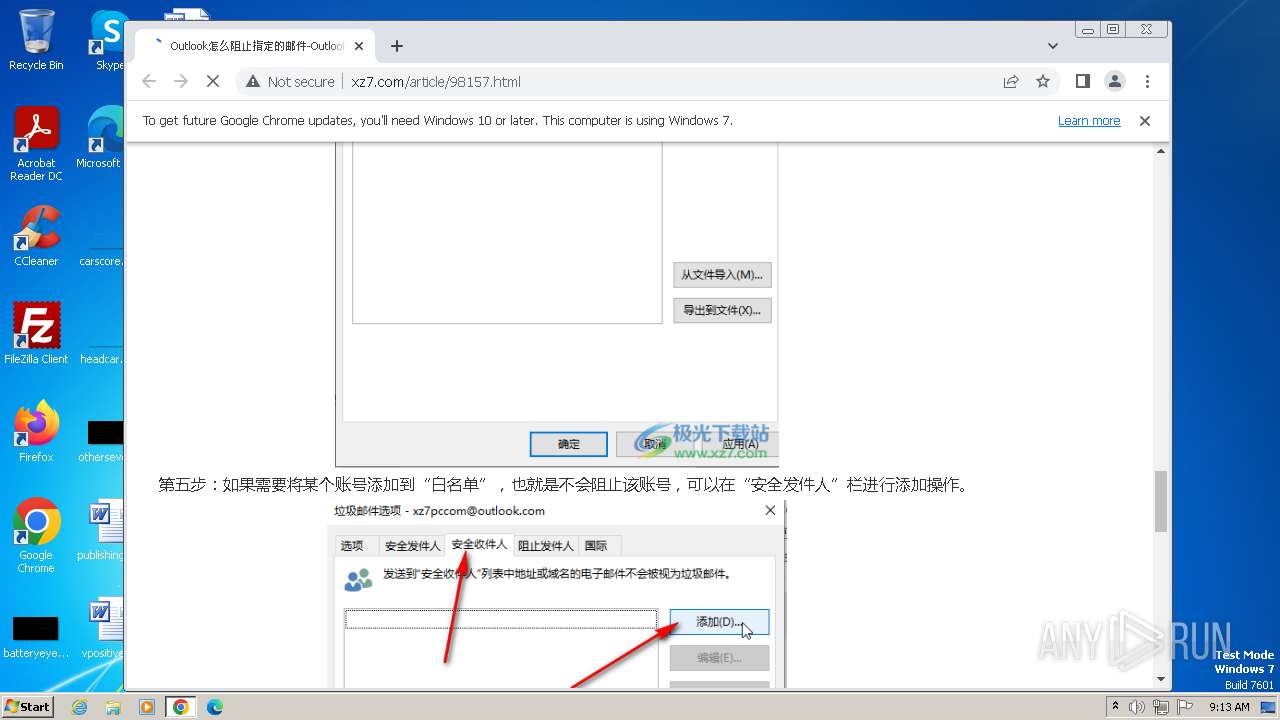1280x720 pixels.
Task: Share this page icon
Action: (1011, 81)
